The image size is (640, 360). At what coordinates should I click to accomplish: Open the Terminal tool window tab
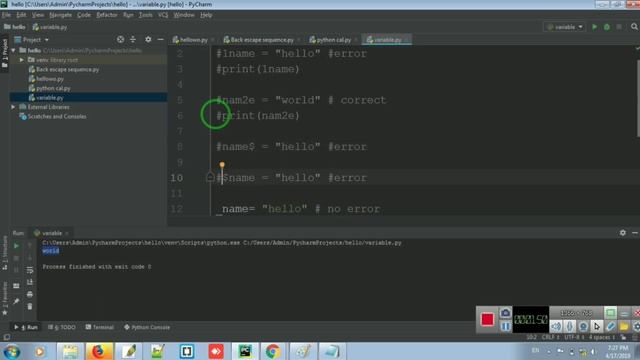[100, 327]
